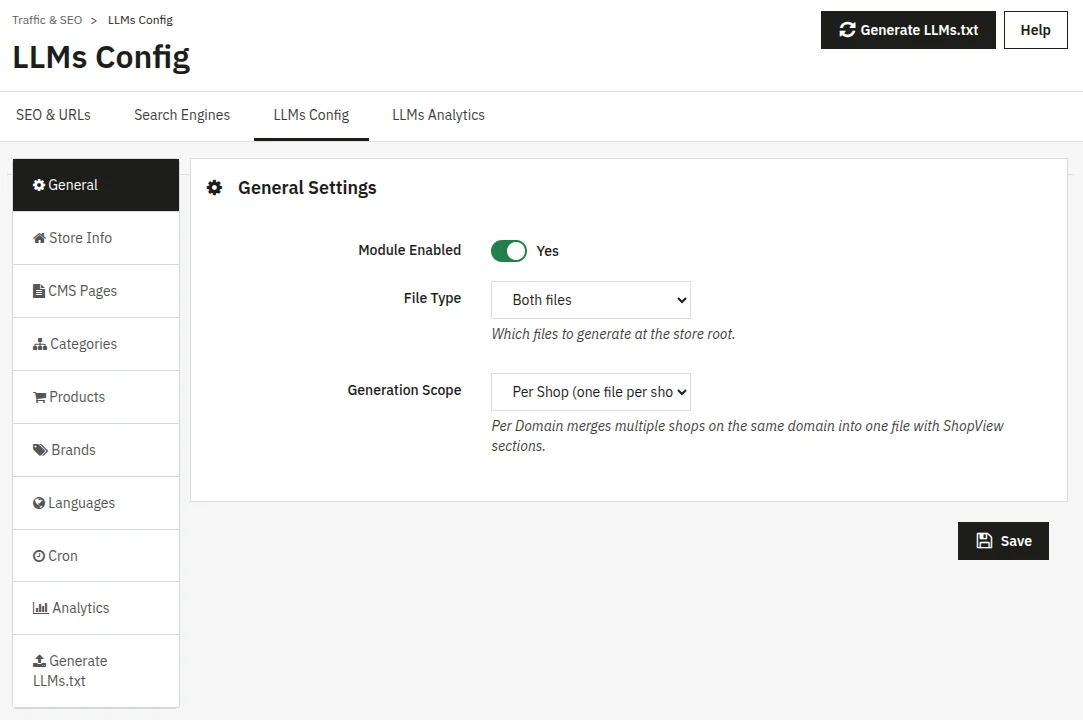Viewport: 1083px width, 720px height.
Task: Click the LLMs Config breadcrumb
Action: (x=140, y=20)
